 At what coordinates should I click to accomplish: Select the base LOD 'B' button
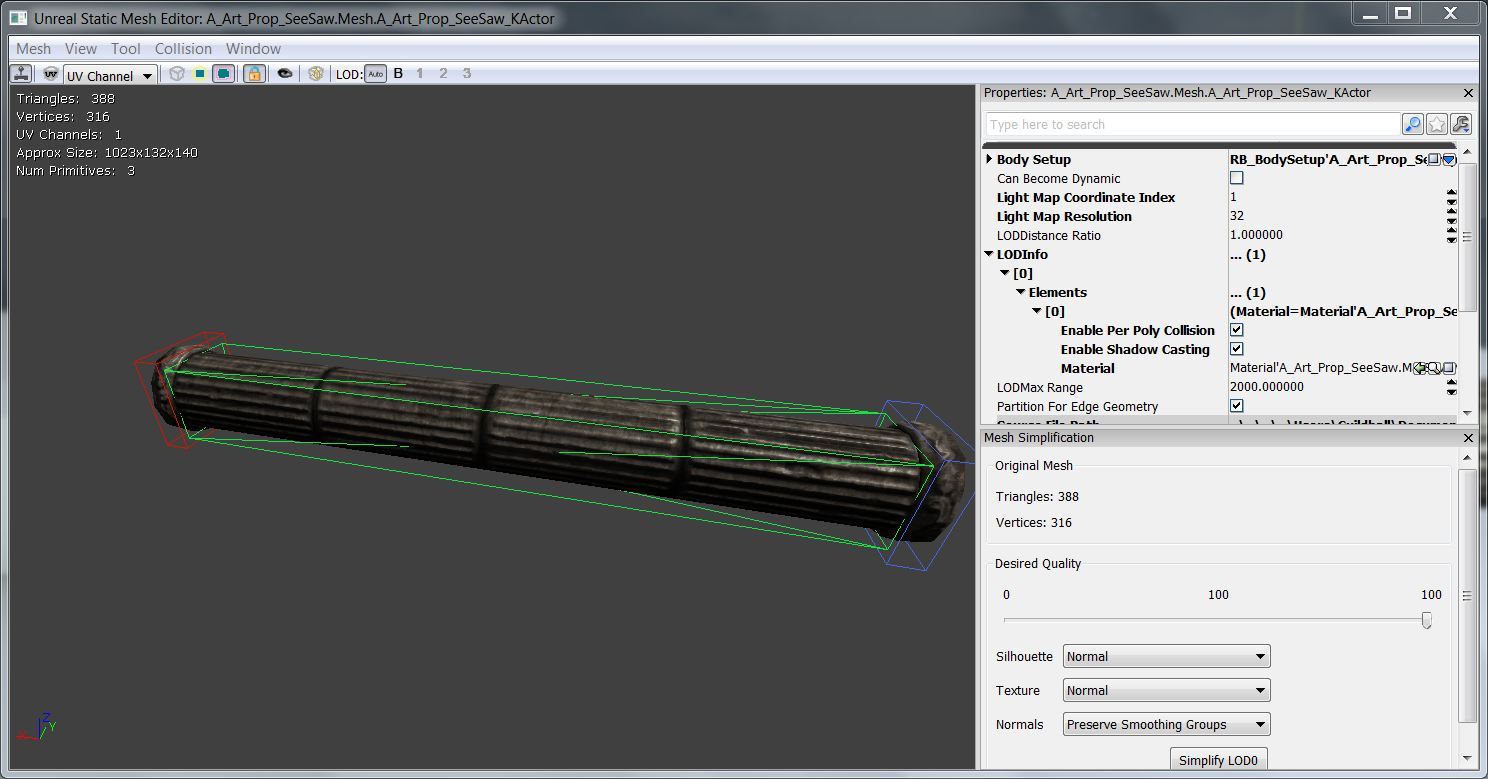398,73
